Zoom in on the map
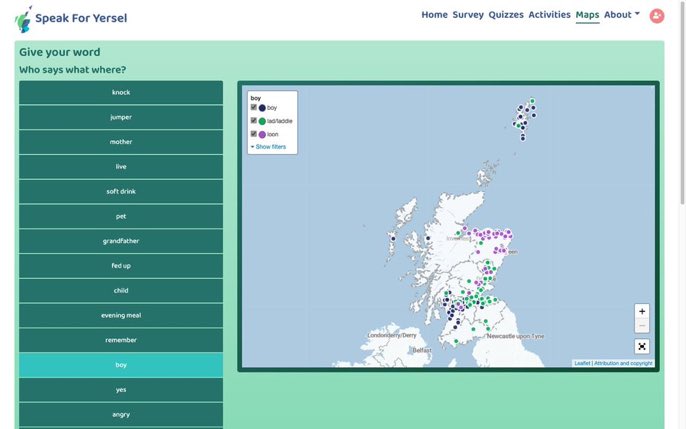The image size is (686, 429). (x=642, y=311)
